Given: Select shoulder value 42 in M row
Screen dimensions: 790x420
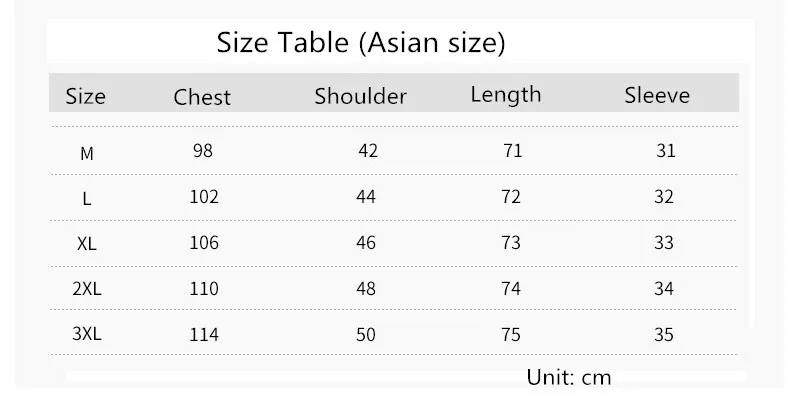Looking at the screenshot, I should pyautogui.click(x=368, y=151).
